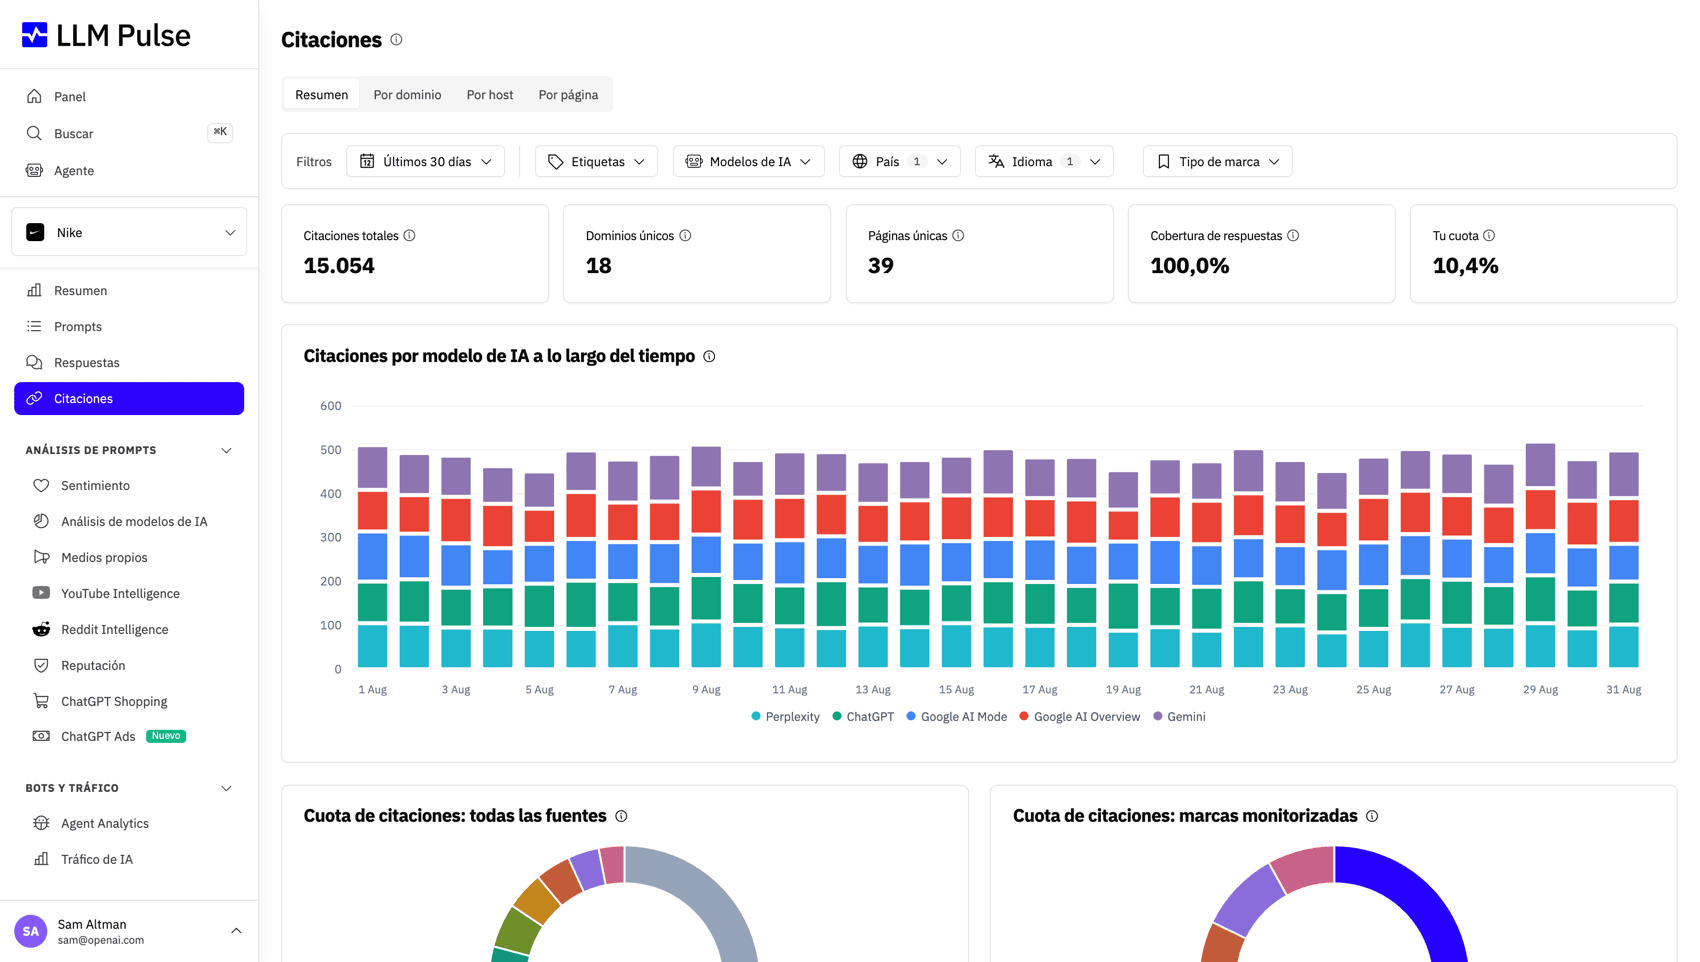Switch to the Por página tab

(568, 95)
